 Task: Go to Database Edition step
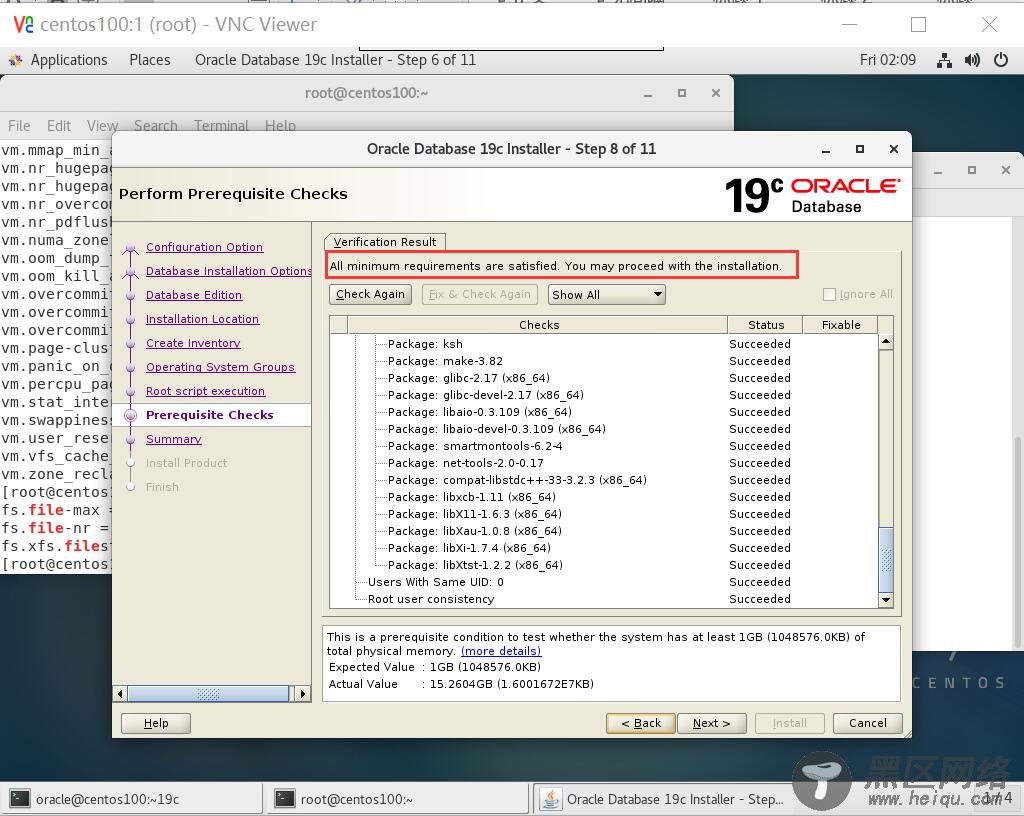click(x=194, y=295)
